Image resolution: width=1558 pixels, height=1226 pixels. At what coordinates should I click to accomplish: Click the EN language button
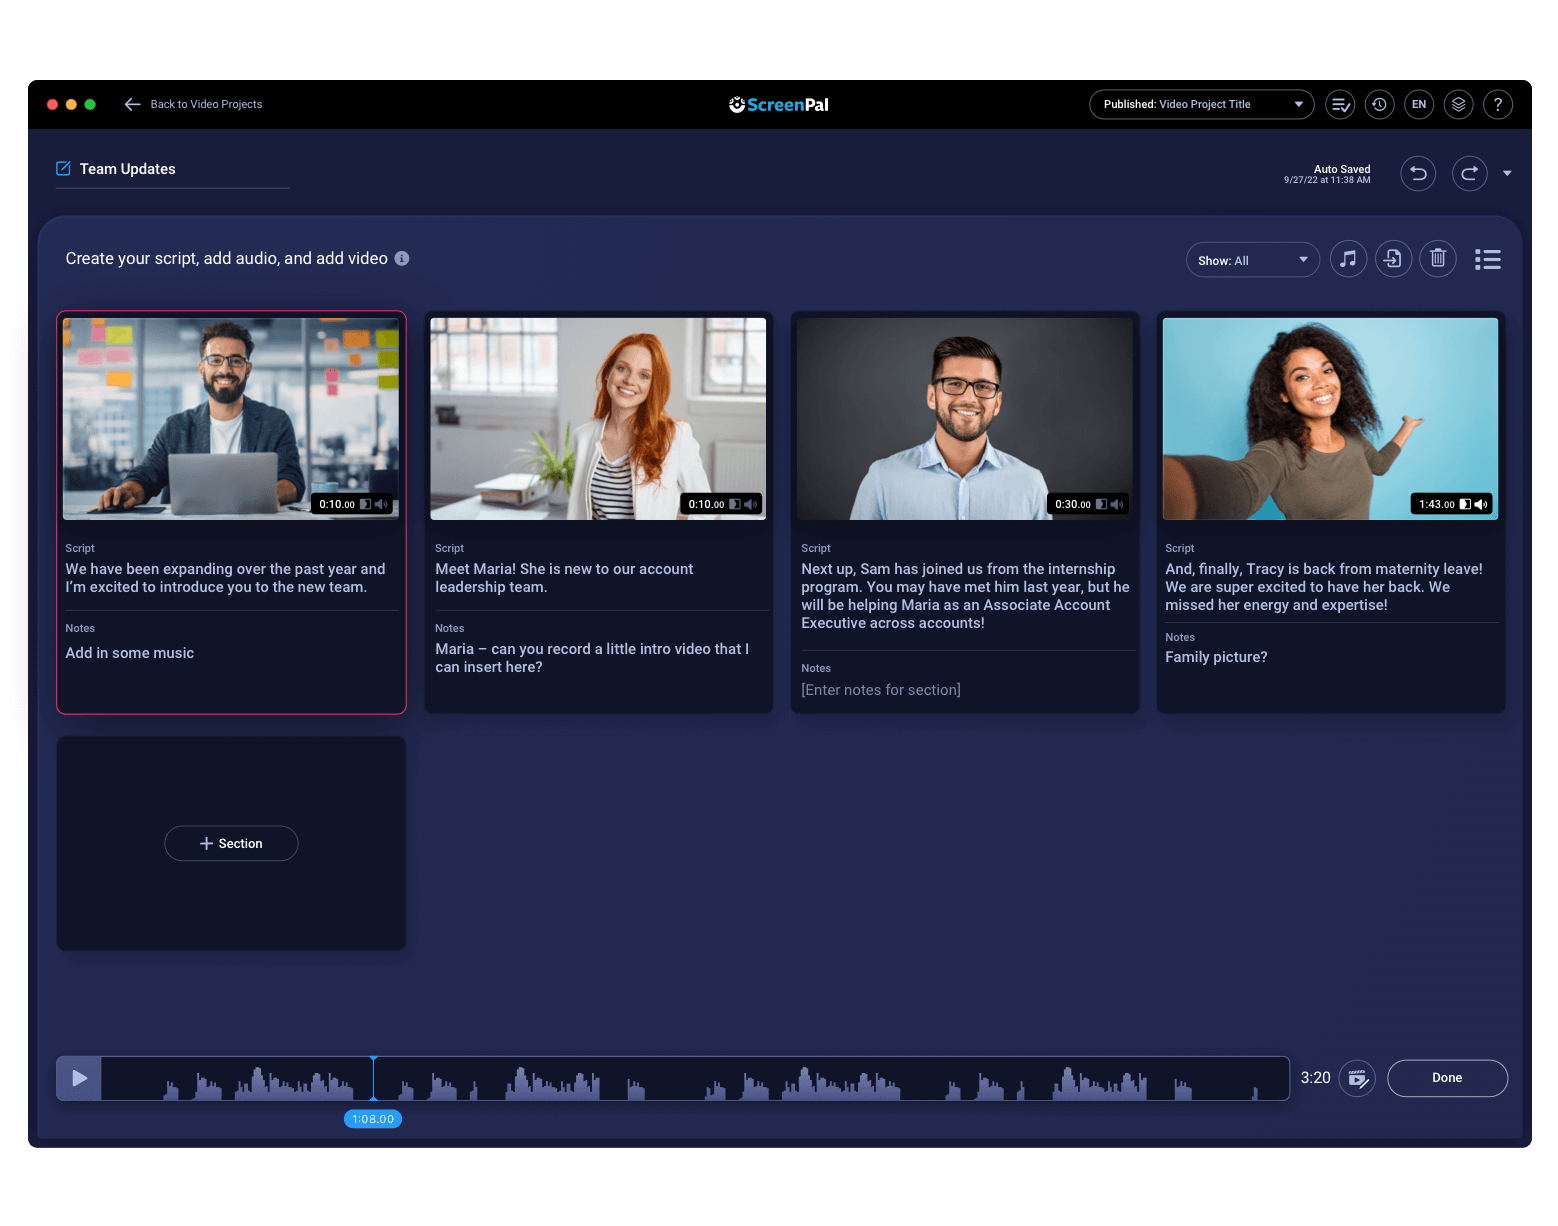point(1418,104)
